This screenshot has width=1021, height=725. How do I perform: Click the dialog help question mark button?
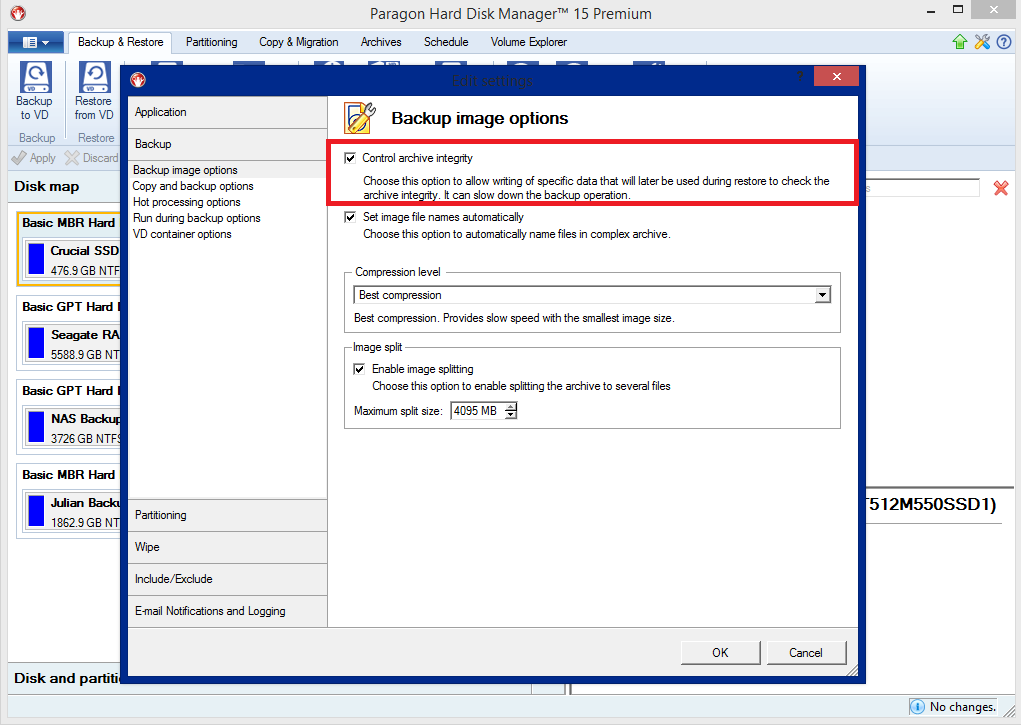pyautogui.click(x=800, y=76)
